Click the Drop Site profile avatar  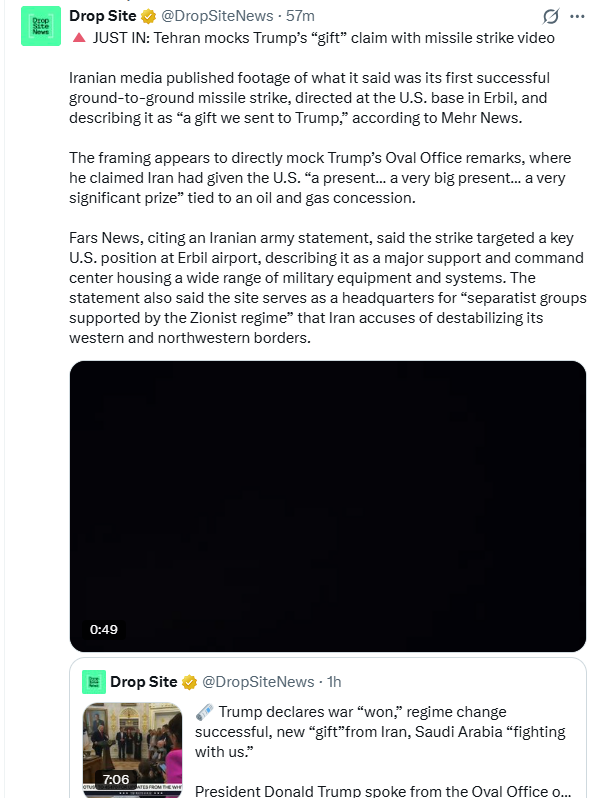pyautogui.click(x=41, y=25)
